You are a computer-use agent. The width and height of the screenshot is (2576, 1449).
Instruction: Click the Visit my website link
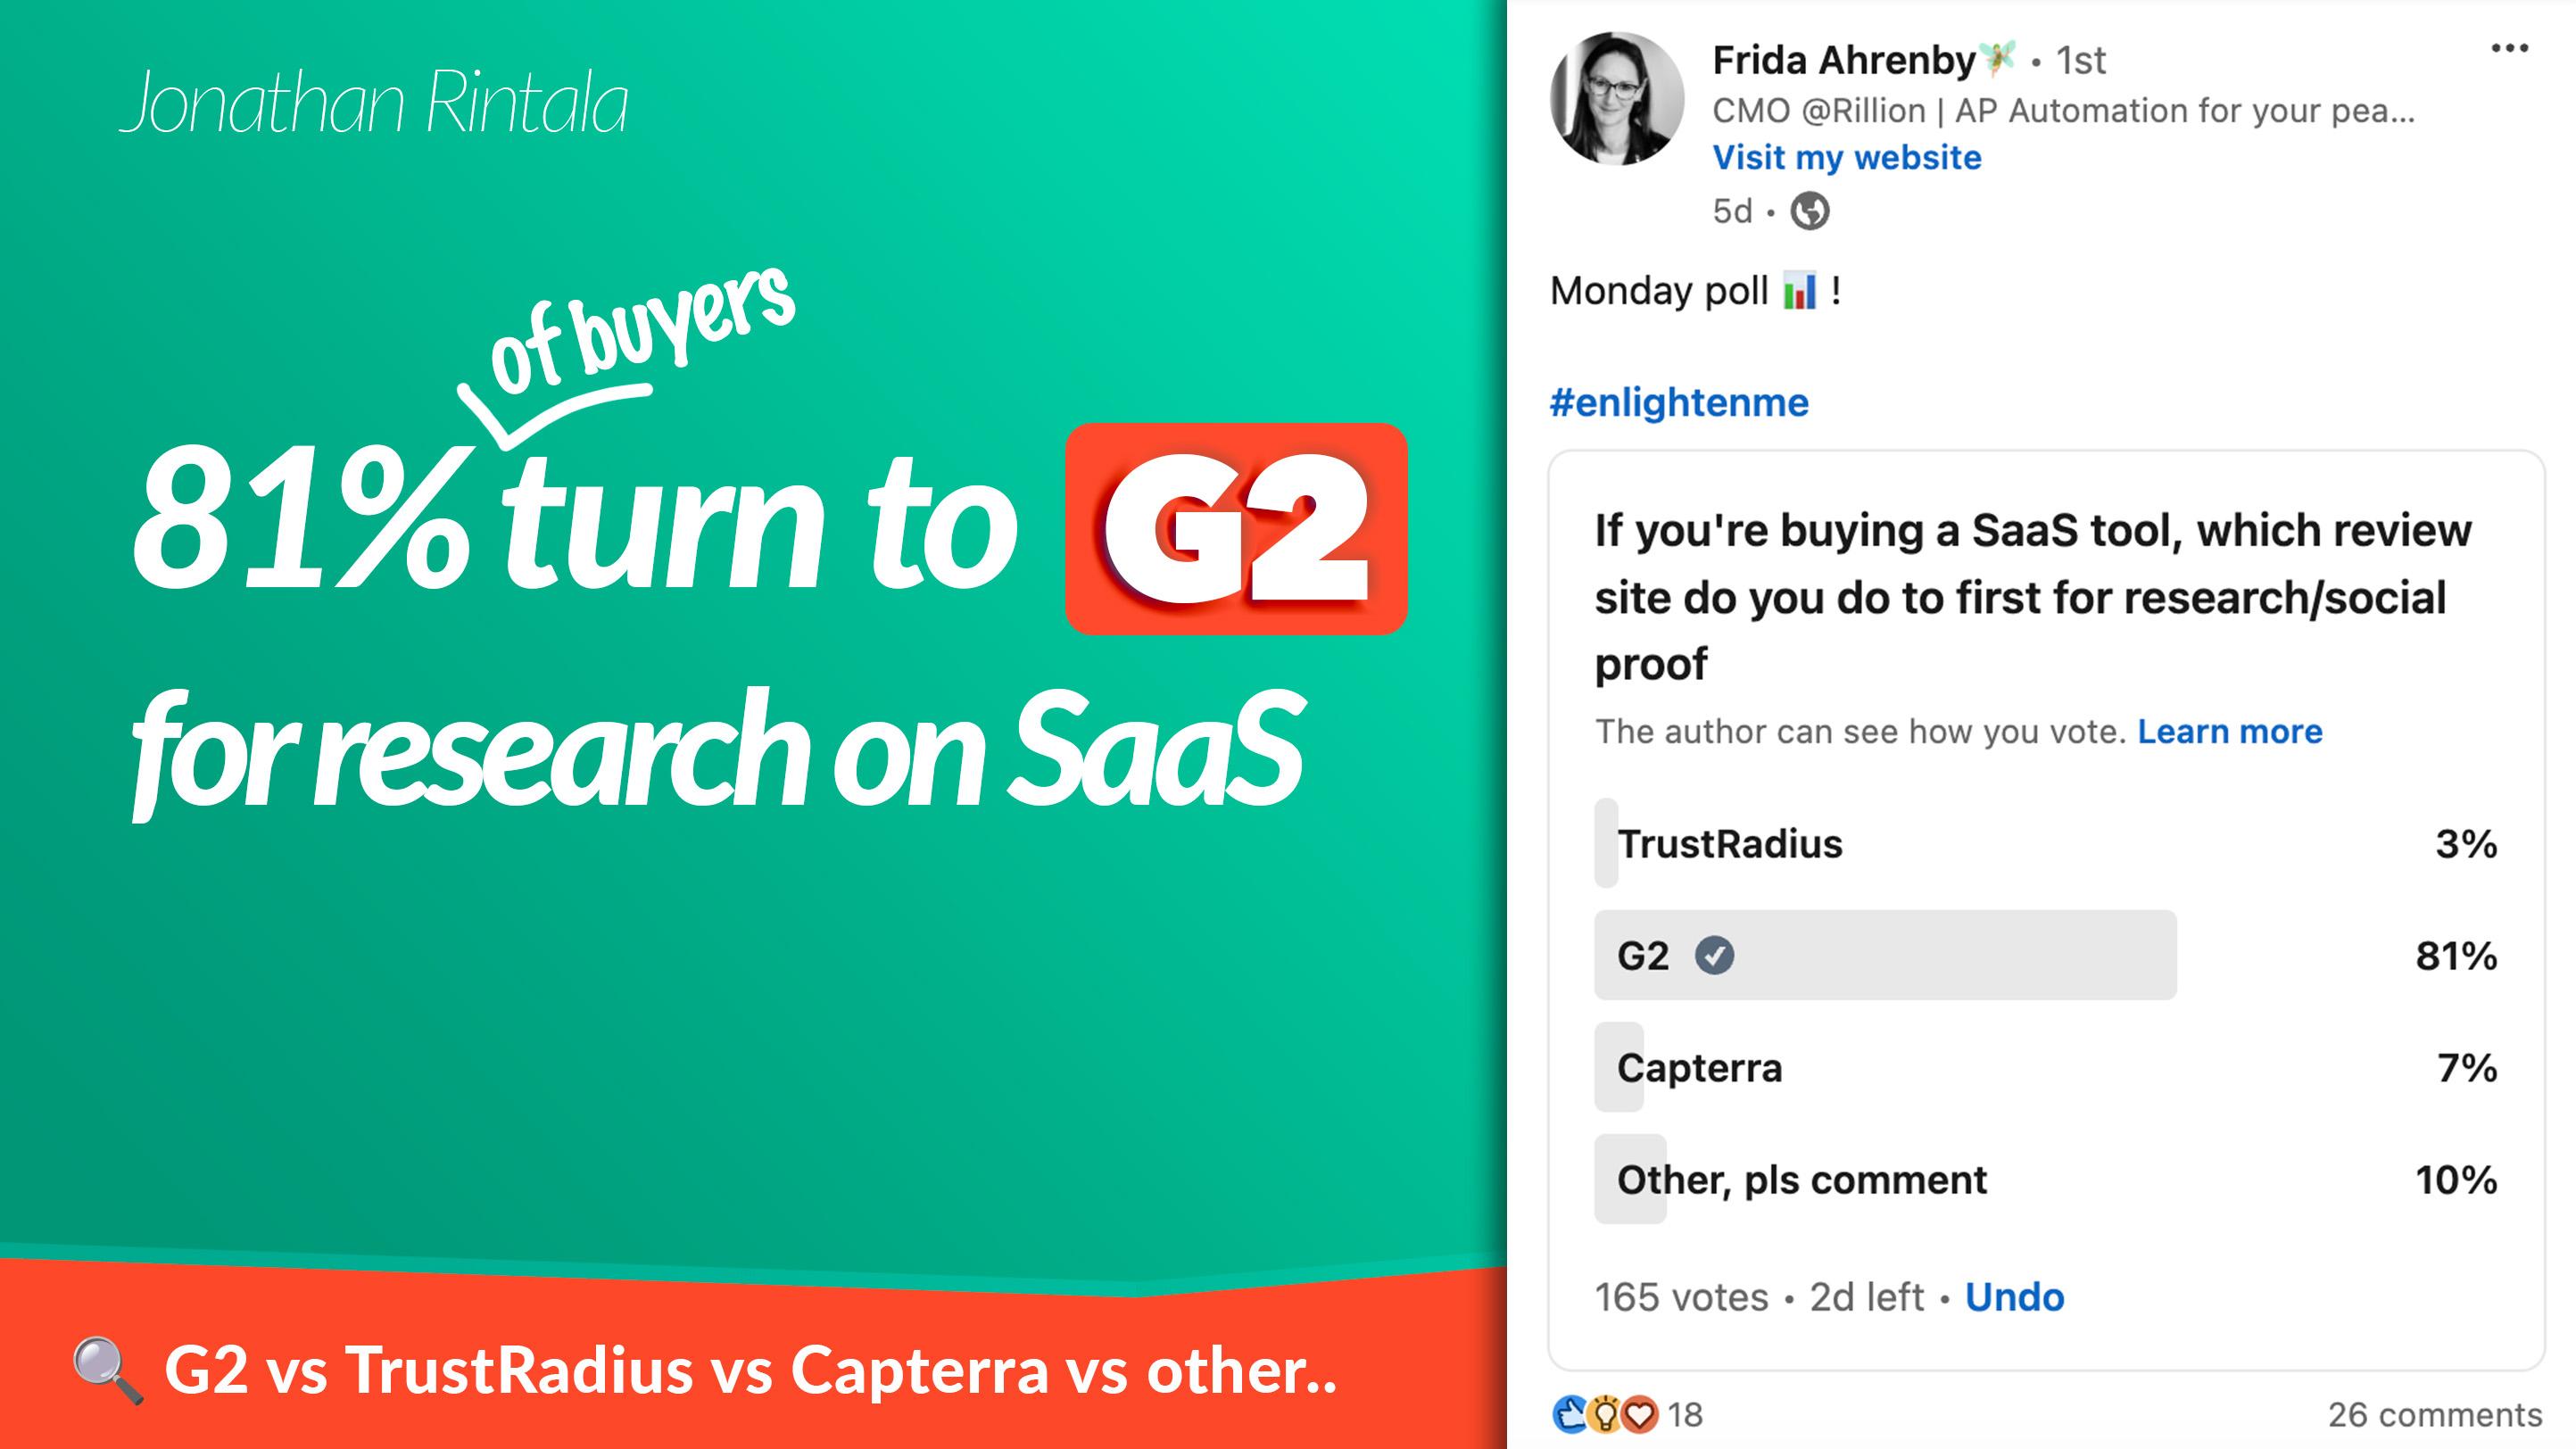(x=1845, y=155)
